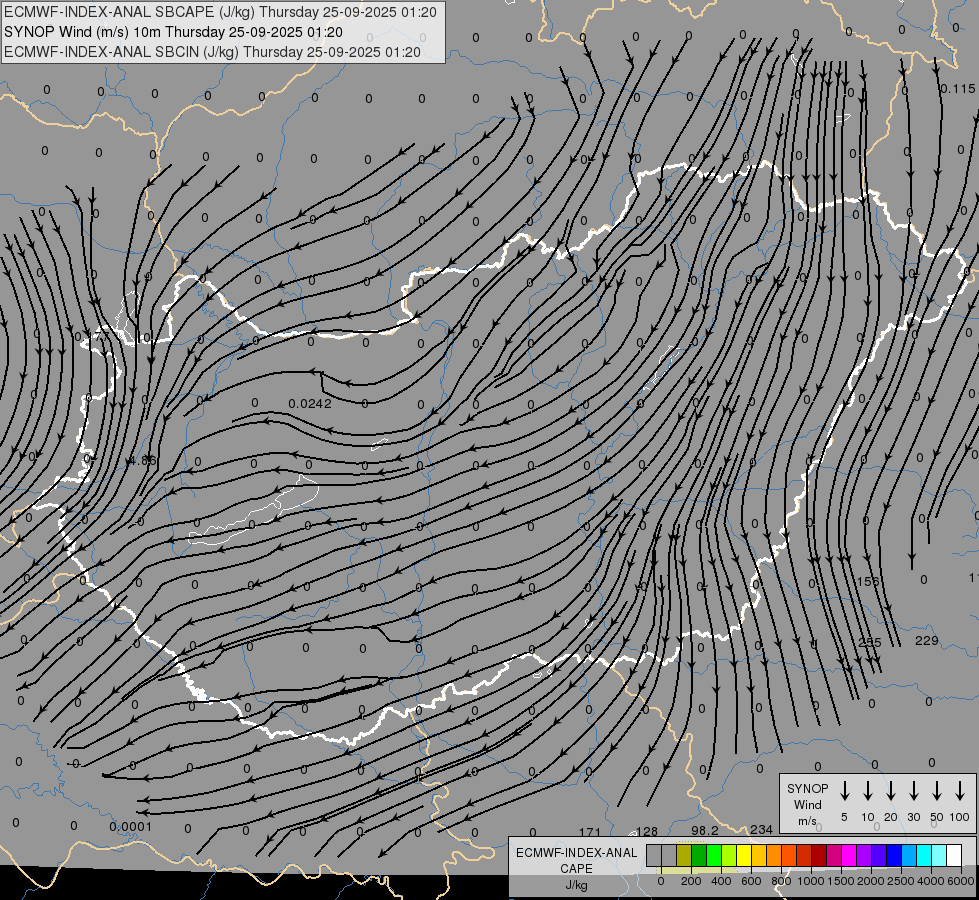The height and width of the screenshot is (900, 979).
Task: Click the 200 tick label in CAPE legend
Action: coord(691,881)
